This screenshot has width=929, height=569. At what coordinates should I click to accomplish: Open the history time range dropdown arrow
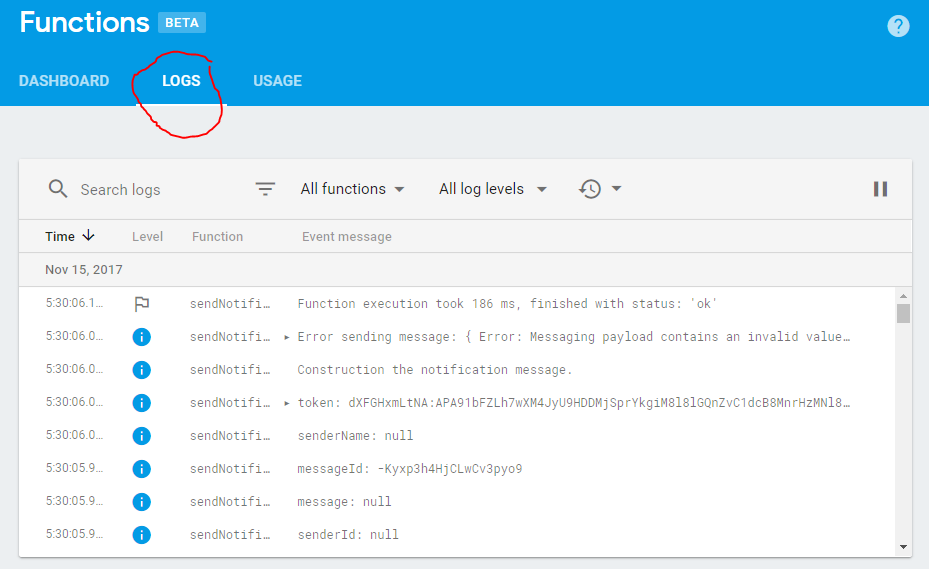(616, 189)
